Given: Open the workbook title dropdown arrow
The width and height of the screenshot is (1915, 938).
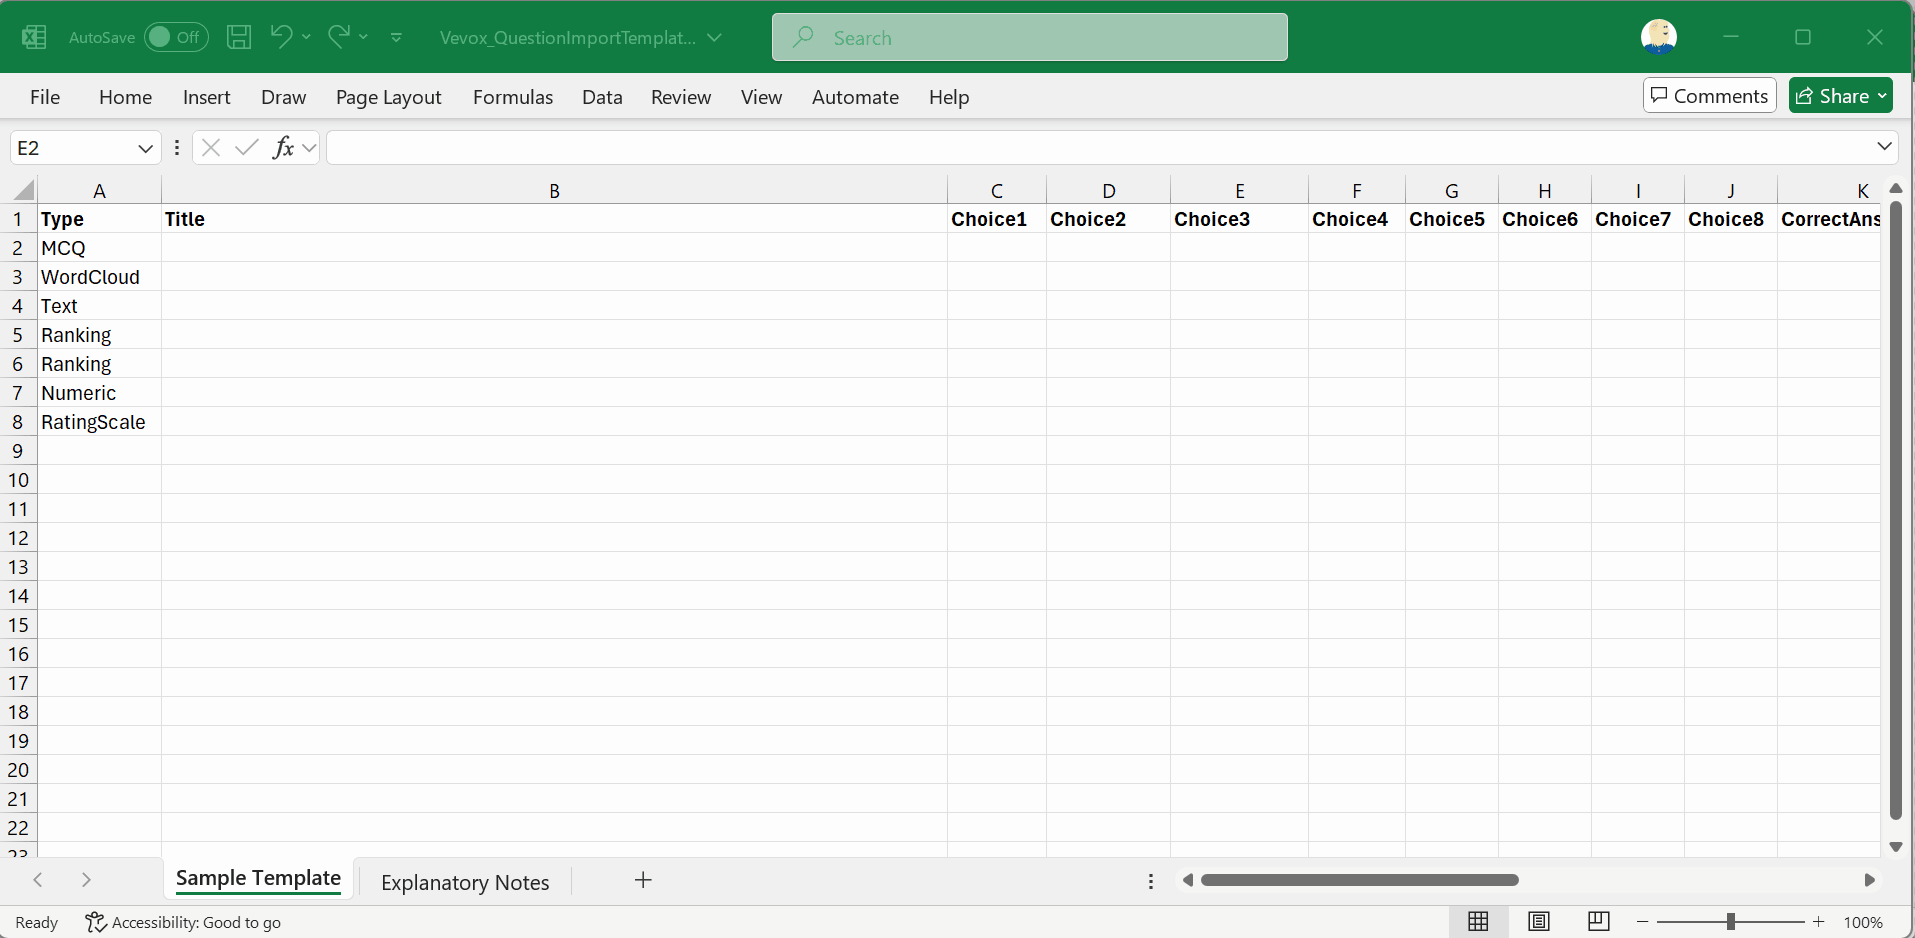Looking at the screenshot, I should 714,37.
